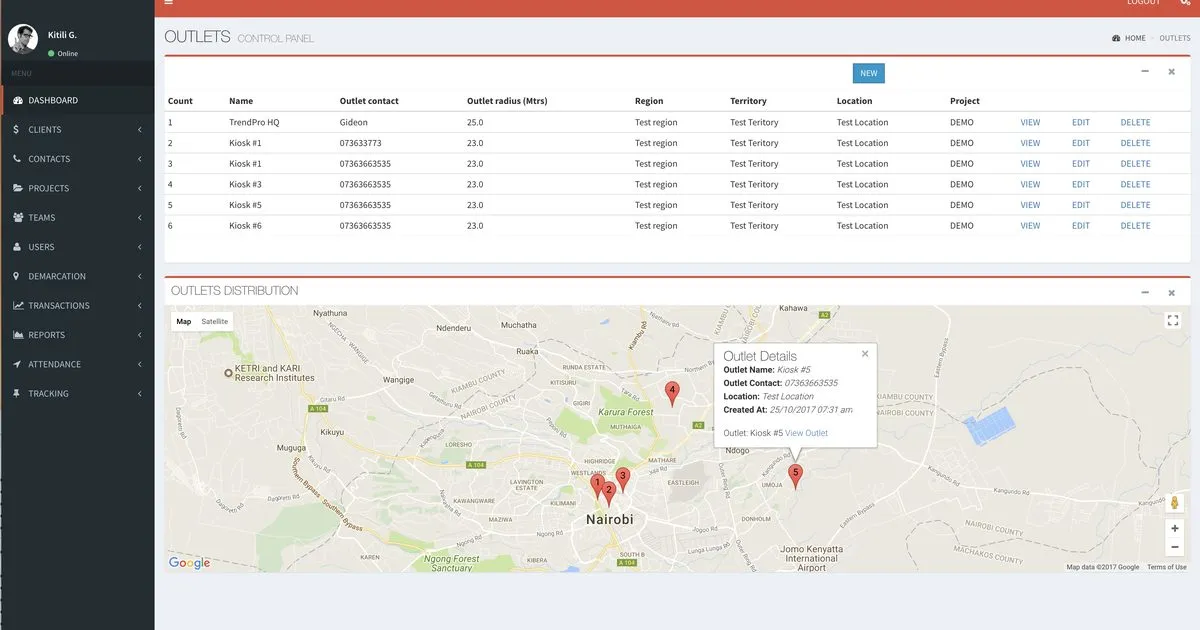Edit the TrendPro HQ outlet
The height and width of the screenshot is (630, 1200).
click(x=1081, y=123)
